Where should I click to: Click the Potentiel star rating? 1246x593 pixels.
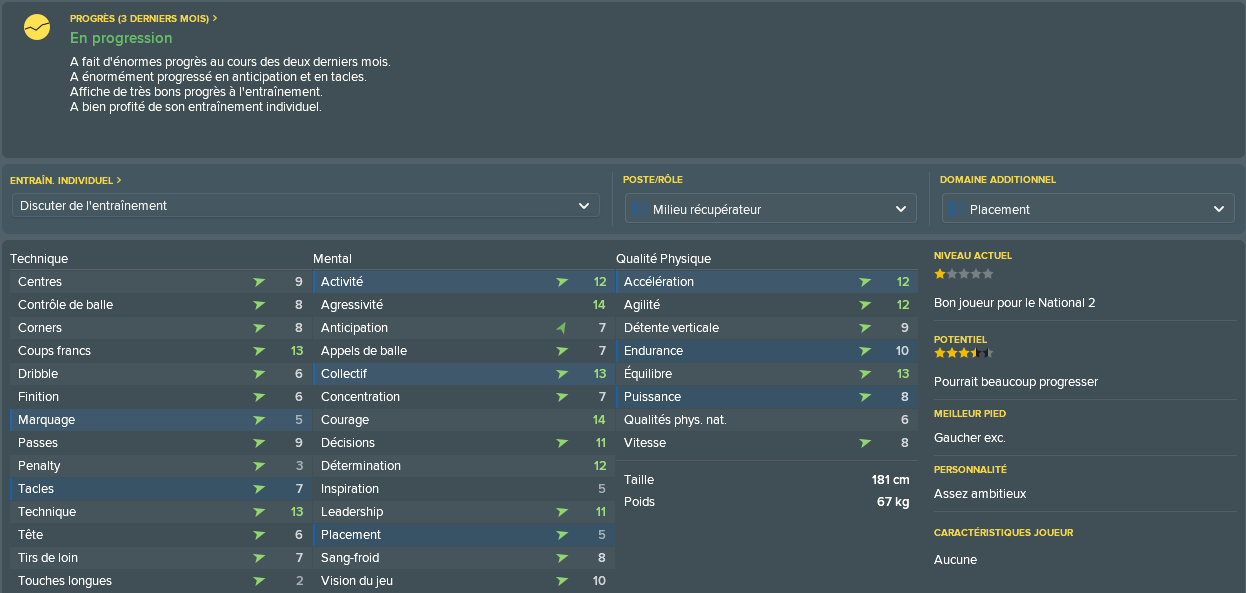(964, 353)
